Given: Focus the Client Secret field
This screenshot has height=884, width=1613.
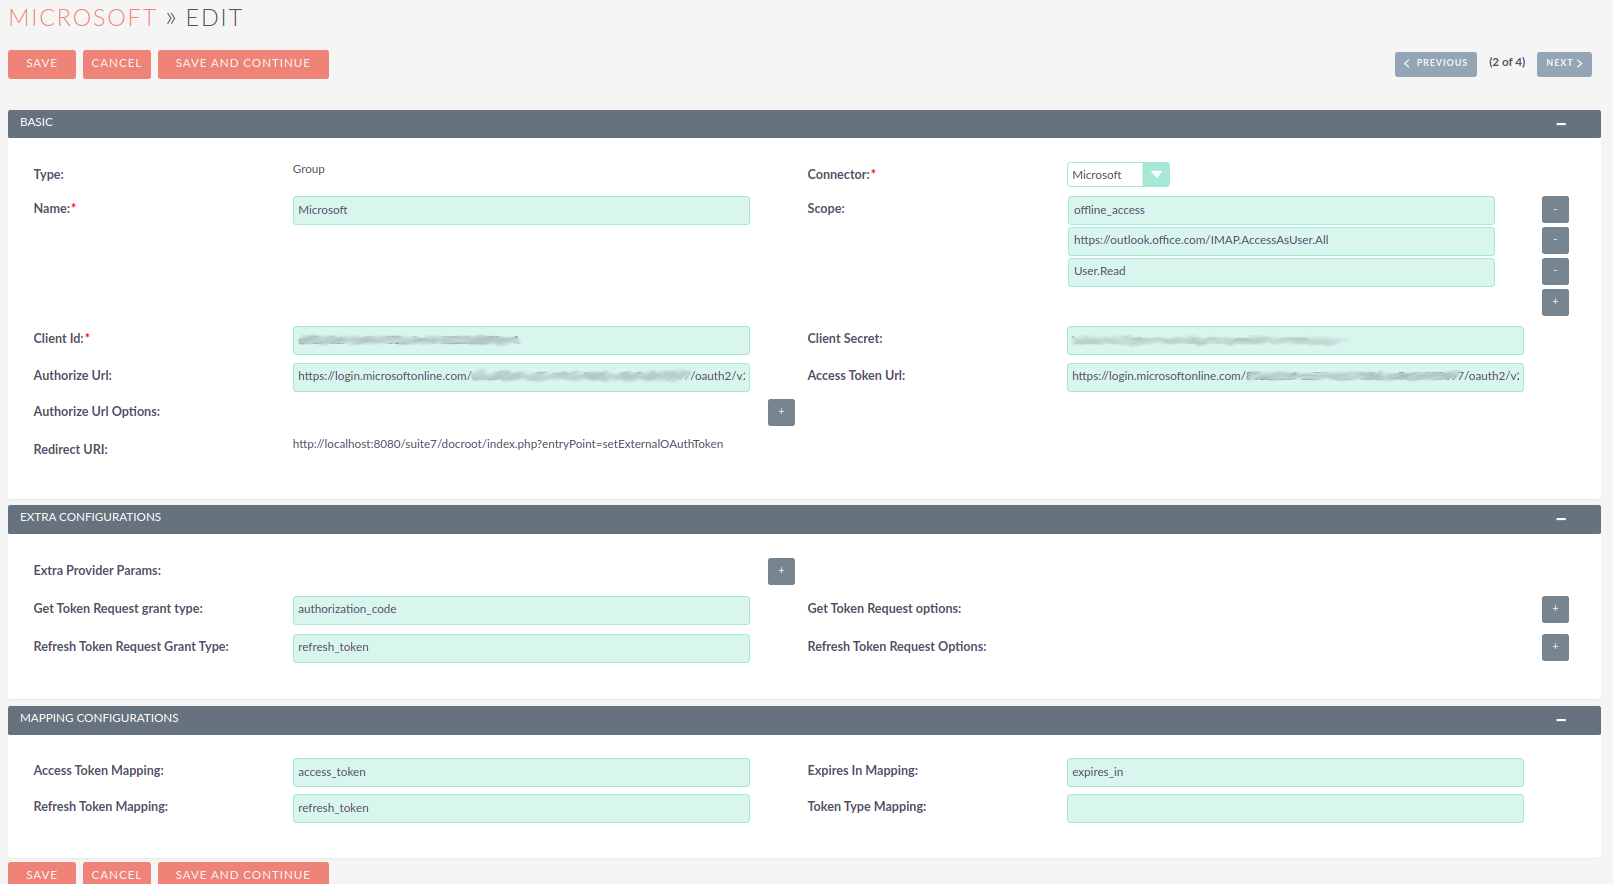Looking at the screenshot, I should click(1295, 340).
